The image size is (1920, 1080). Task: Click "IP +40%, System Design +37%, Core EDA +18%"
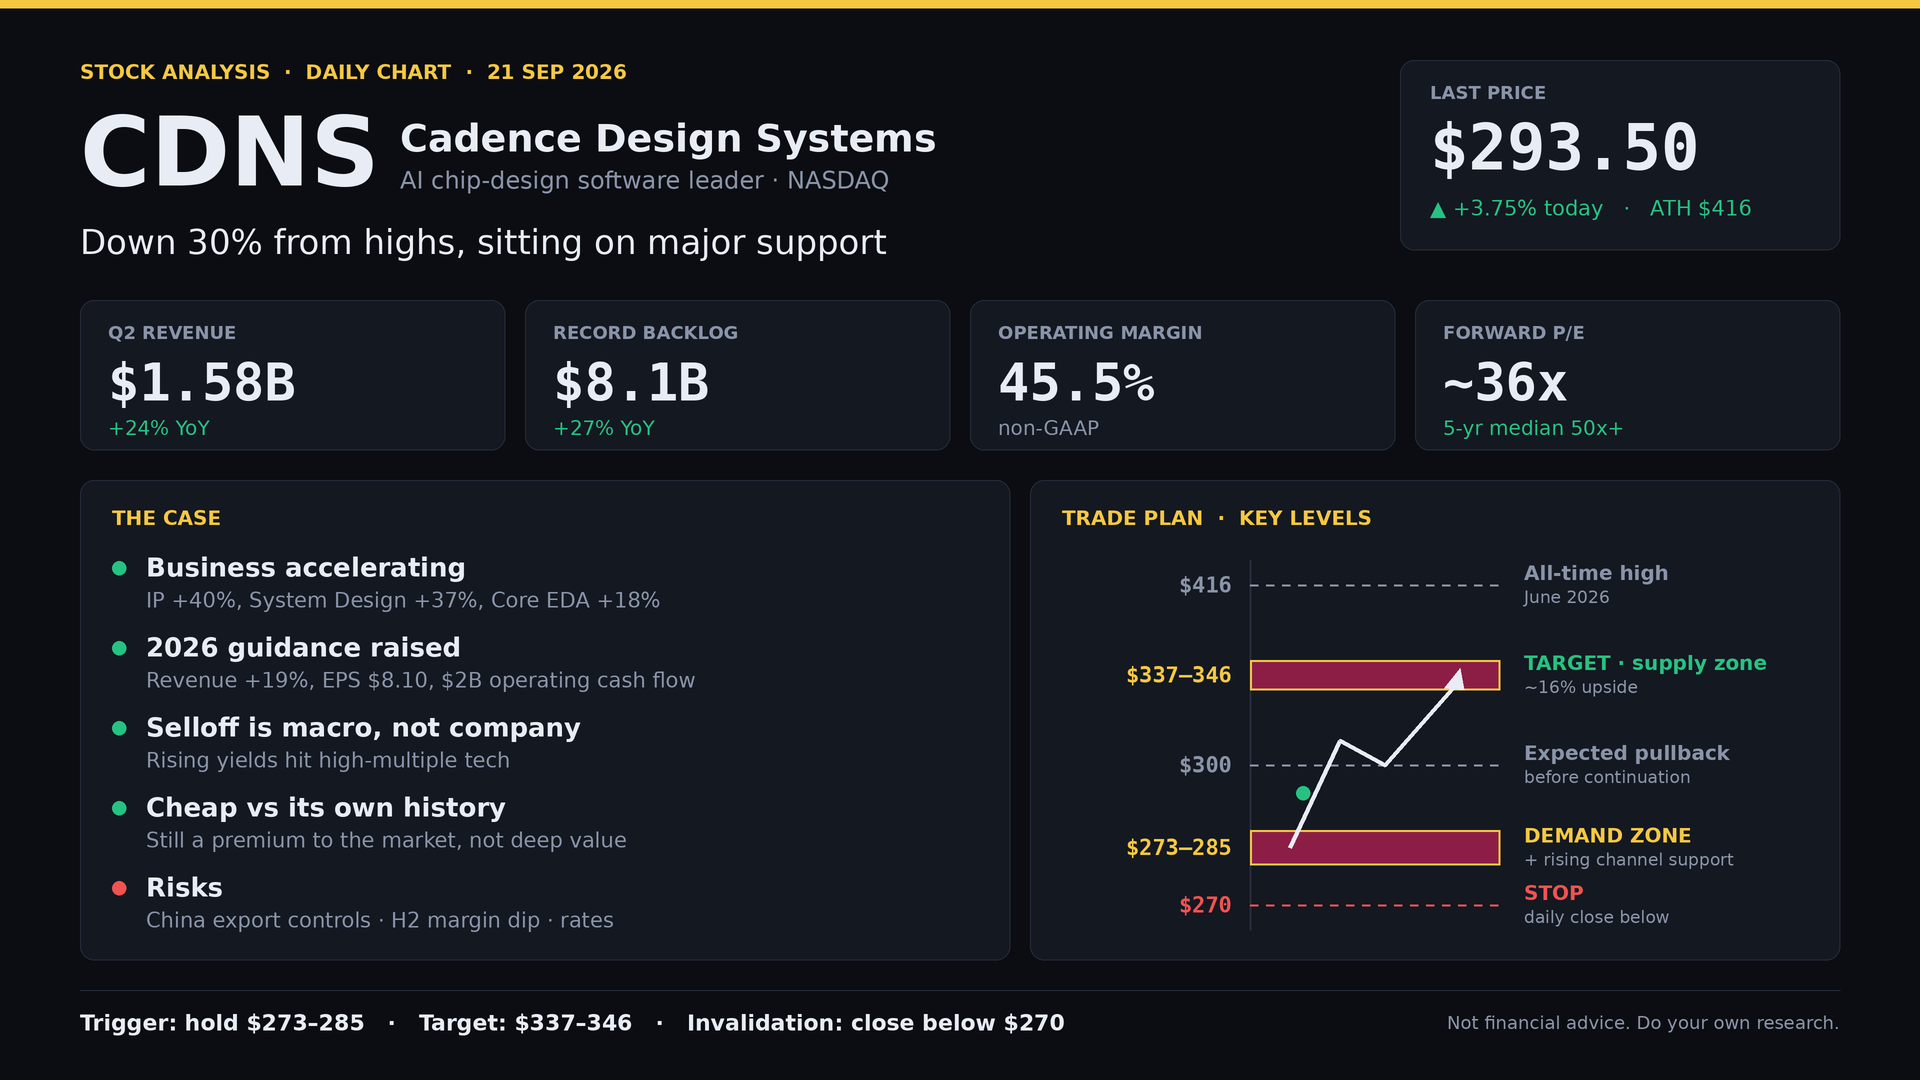coord(403,600)
